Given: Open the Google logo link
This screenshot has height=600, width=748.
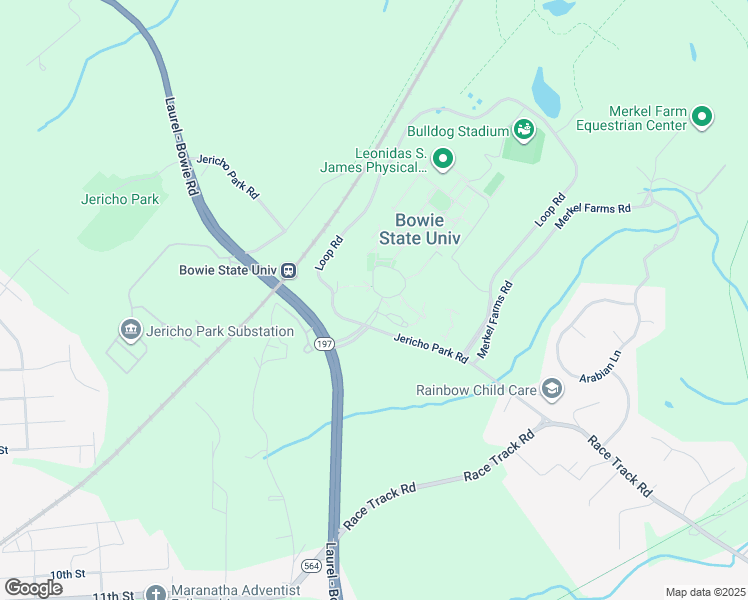Looking at the screenshot, I should (x=34, y=588).
